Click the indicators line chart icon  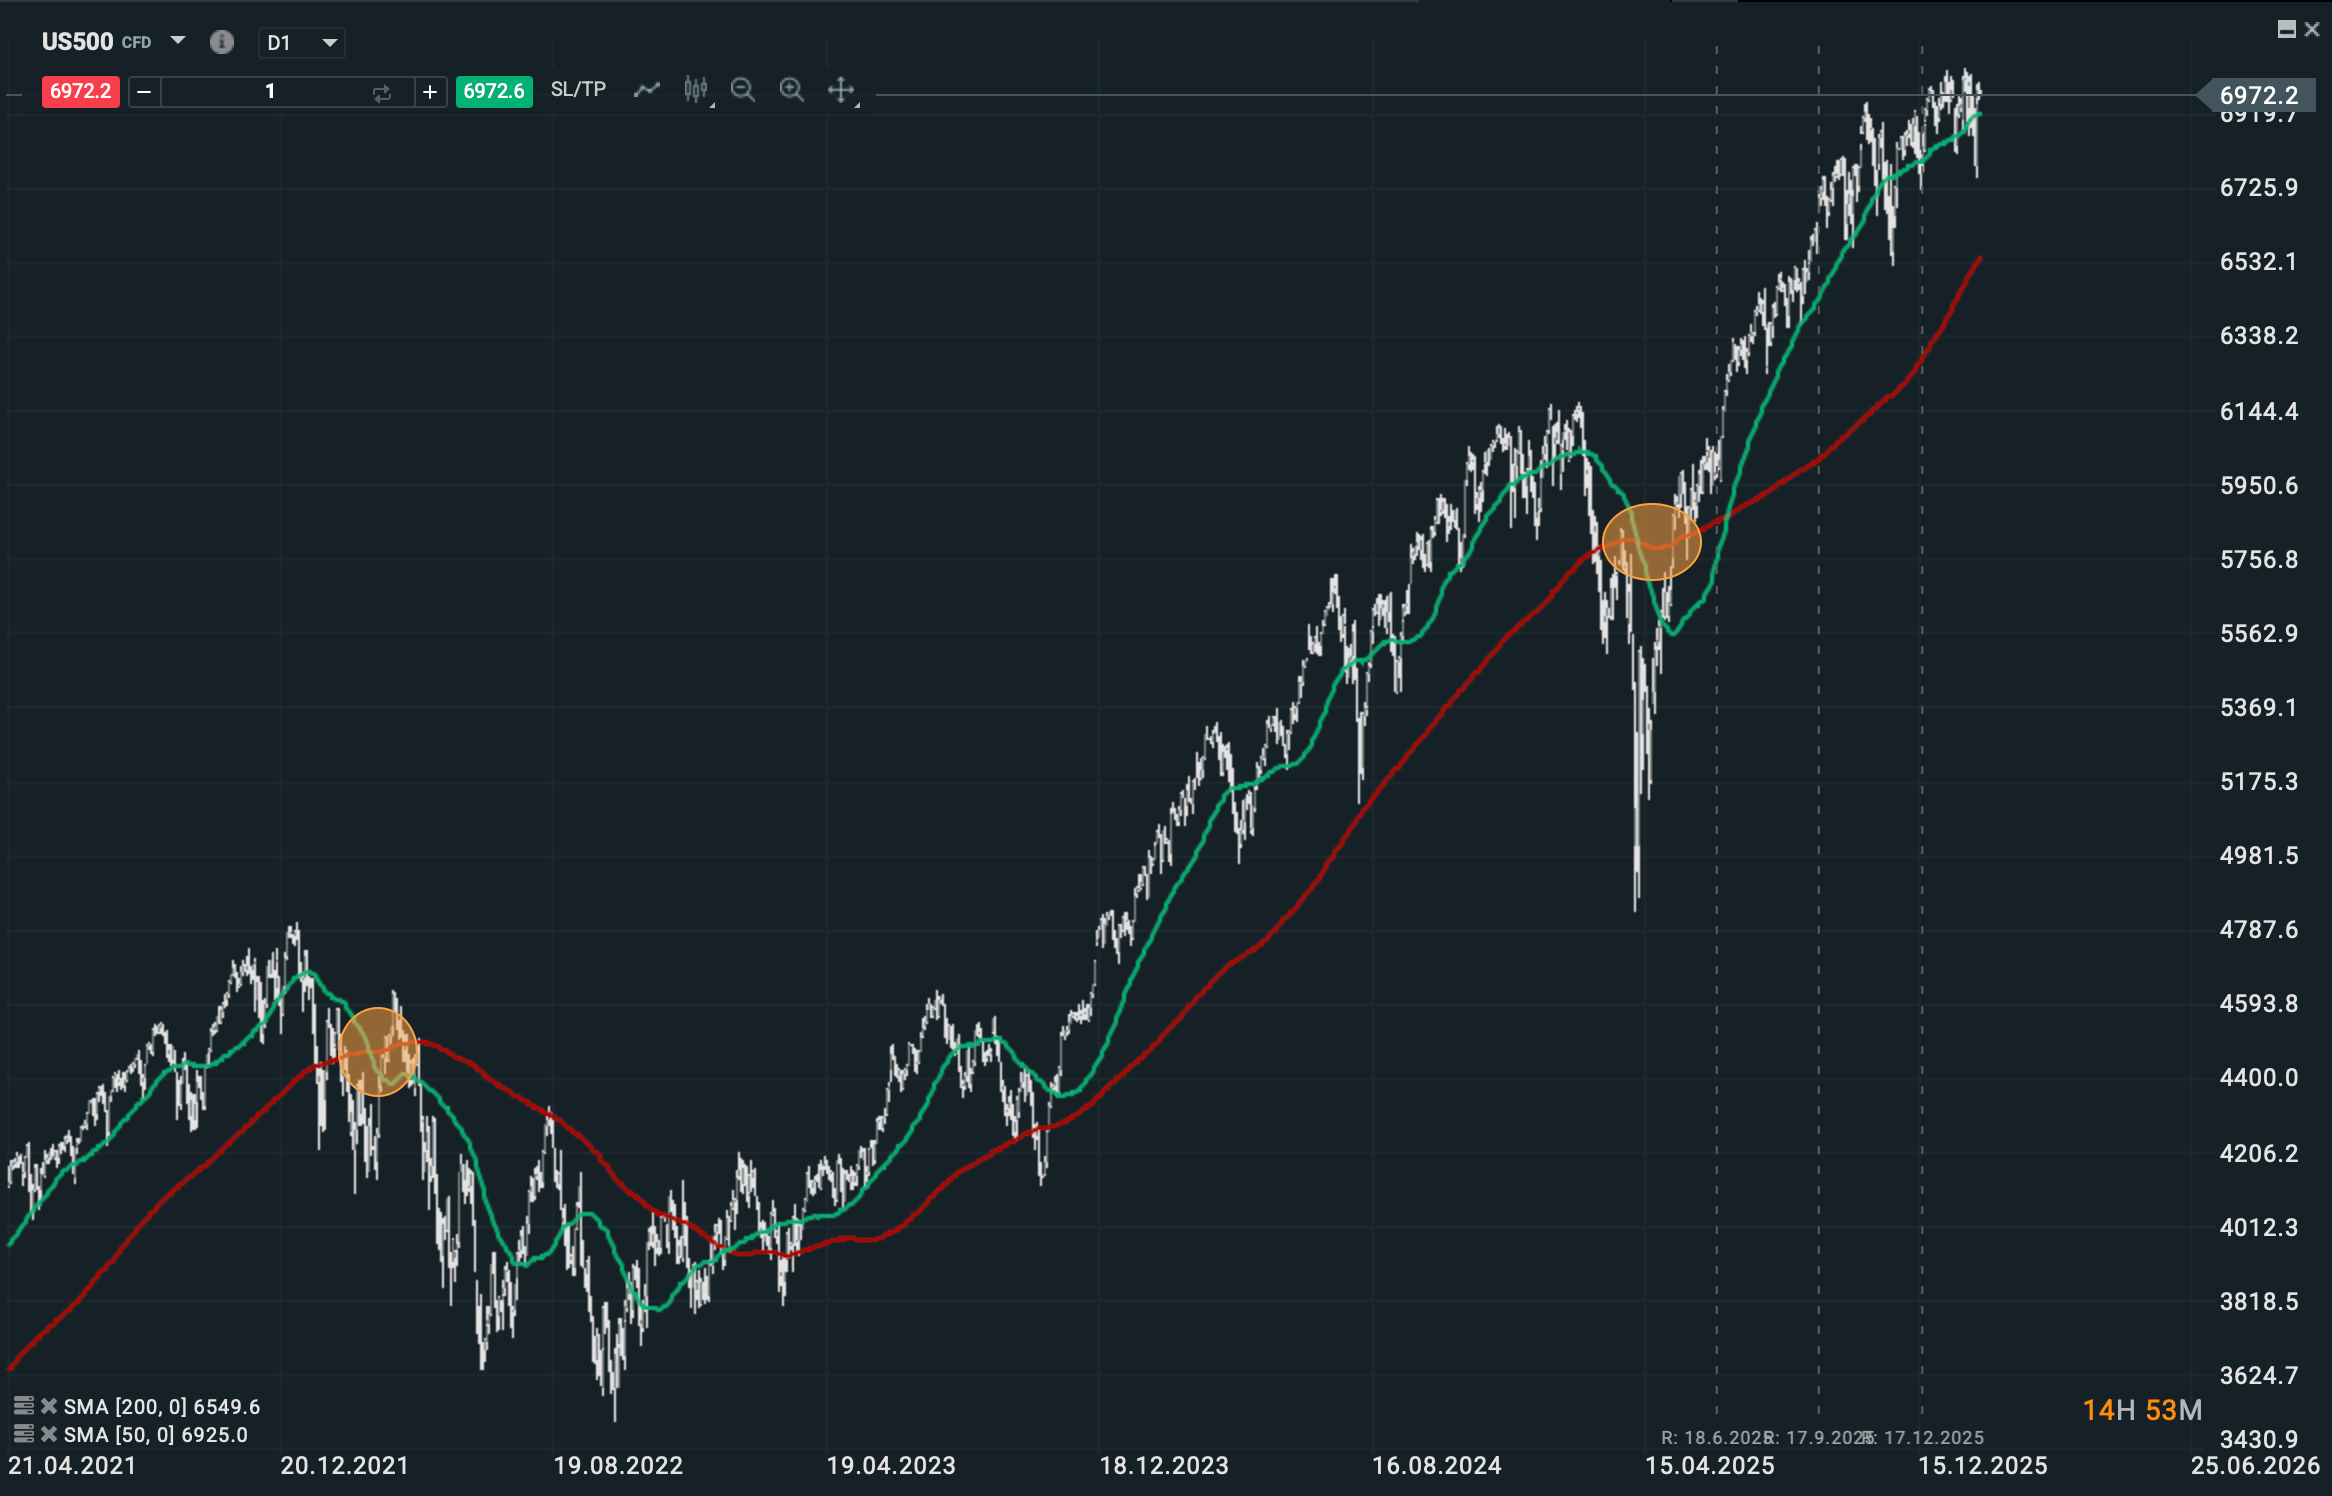tap(647, 91)
